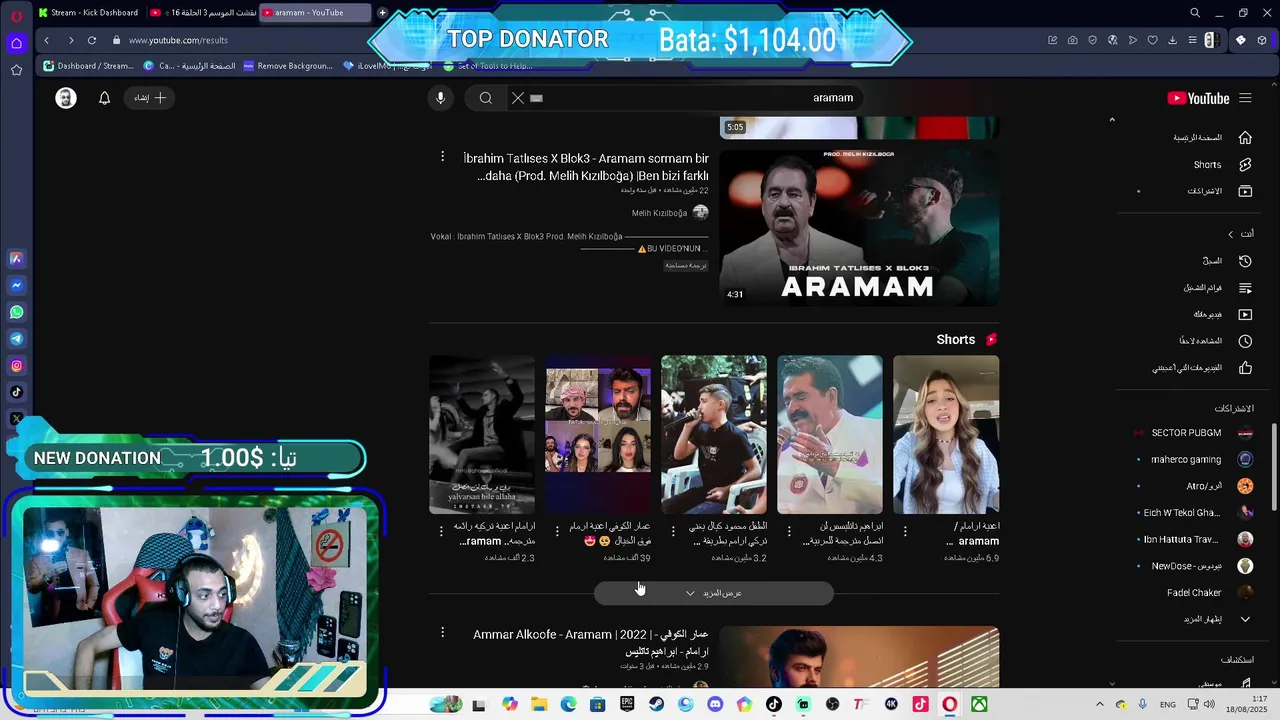Open Messenger in the Opera sidebar
Viewport: 1280px width, 720px height.
pyautogui.click(x=16, y=285)
